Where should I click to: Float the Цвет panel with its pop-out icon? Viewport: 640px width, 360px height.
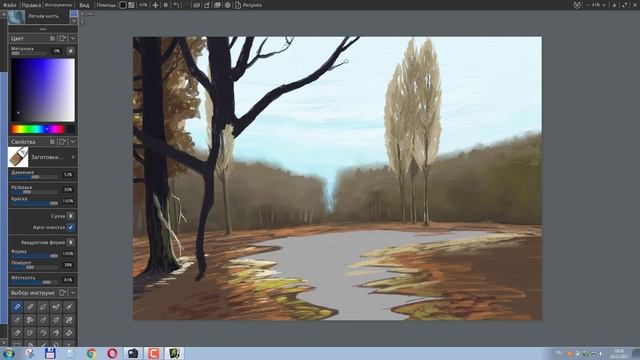62,38
